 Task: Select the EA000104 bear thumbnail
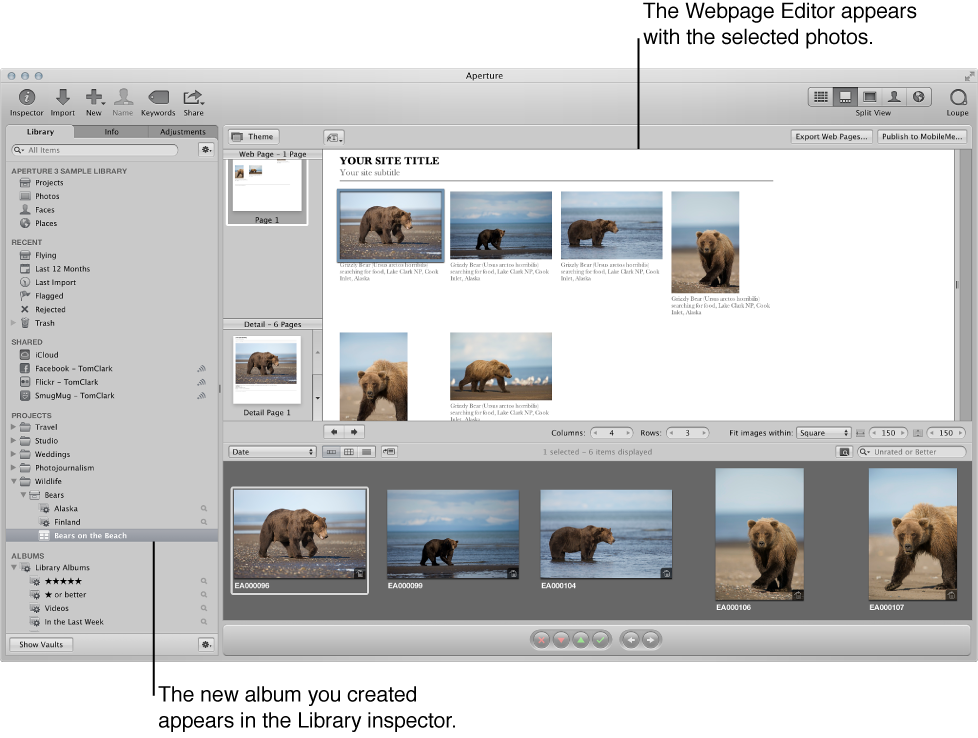coord(605,535)
